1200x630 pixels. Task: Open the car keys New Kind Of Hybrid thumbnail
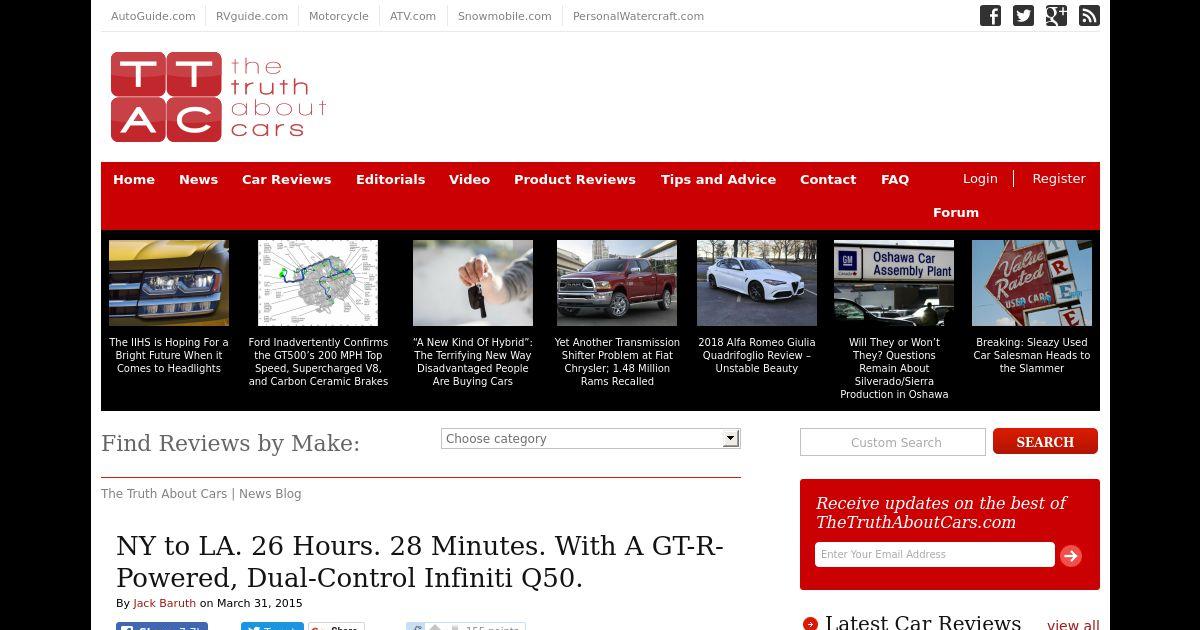point(473,283)
